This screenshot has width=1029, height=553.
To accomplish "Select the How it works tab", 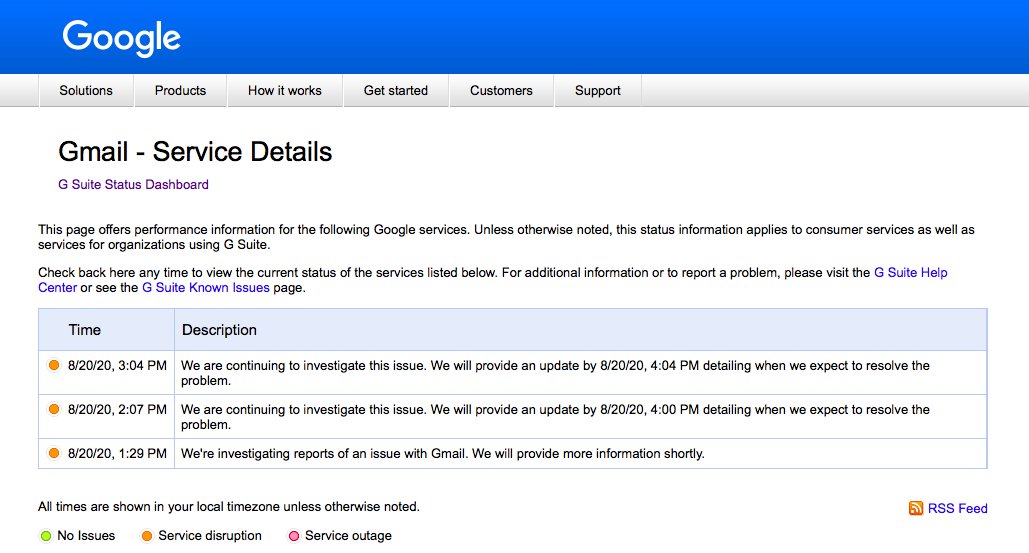I will click(285, 90).
